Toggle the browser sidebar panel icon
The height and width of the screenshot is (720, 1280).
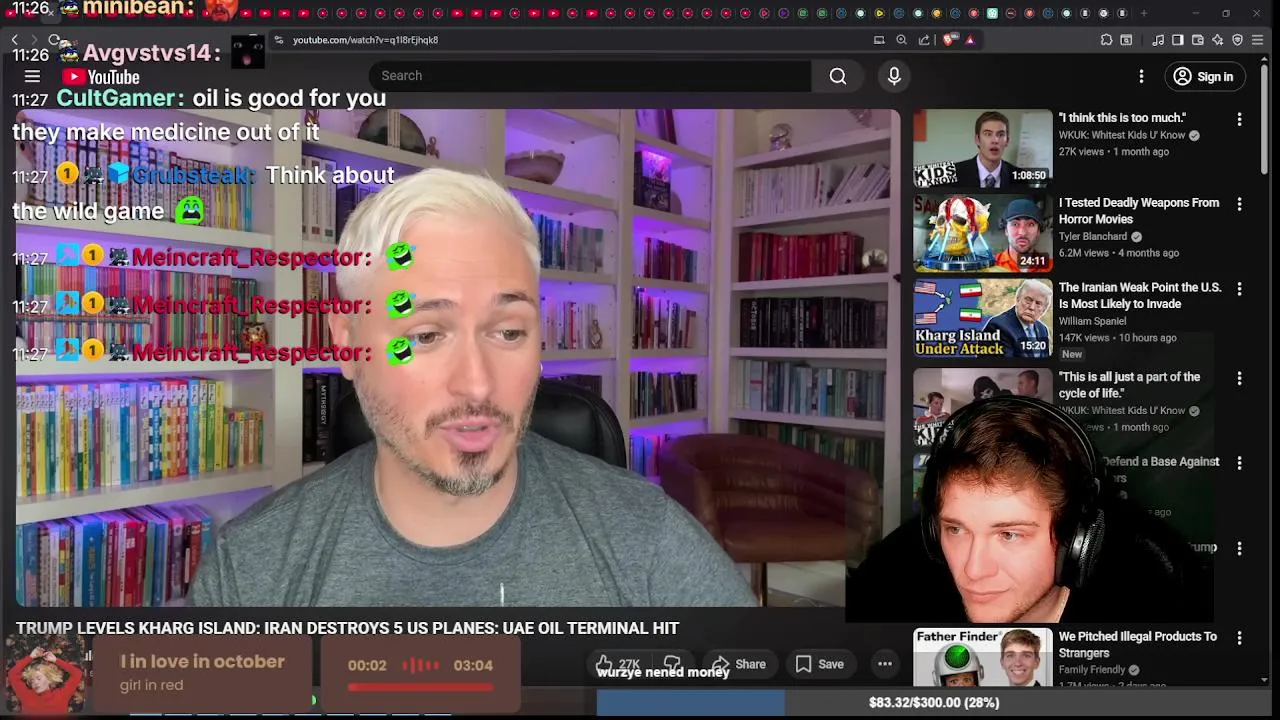[x=1178, y=40]
